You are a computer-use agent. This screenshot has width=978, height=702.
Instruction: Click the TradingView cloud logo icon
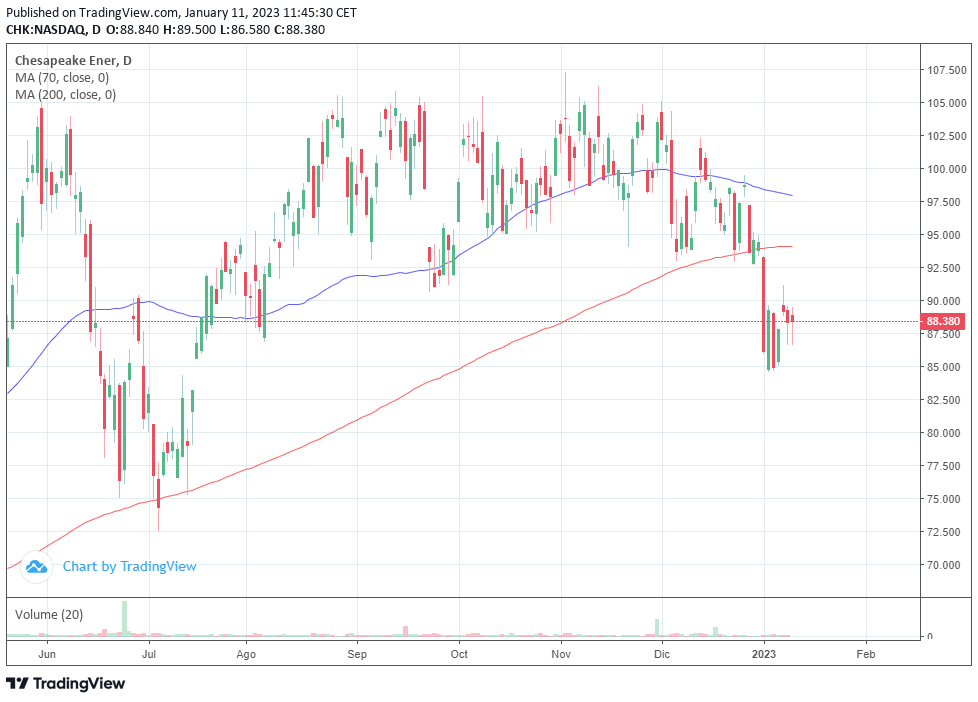point(36,567)
